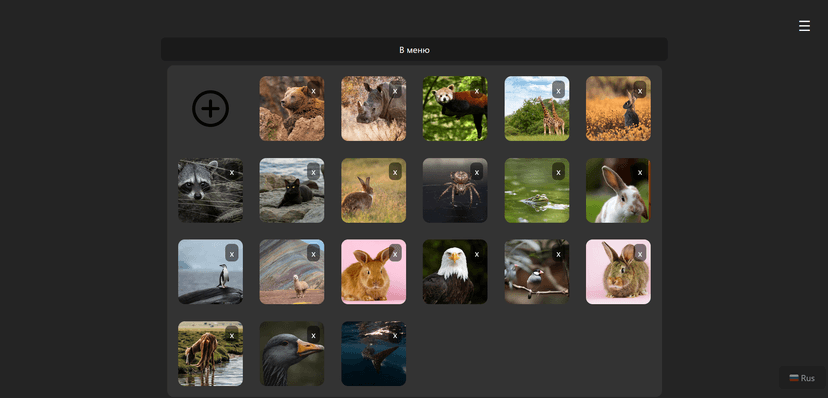Open the rabbit in orange field thumbnail
This screenshot has height=398, width=828.
click(618, 109)
